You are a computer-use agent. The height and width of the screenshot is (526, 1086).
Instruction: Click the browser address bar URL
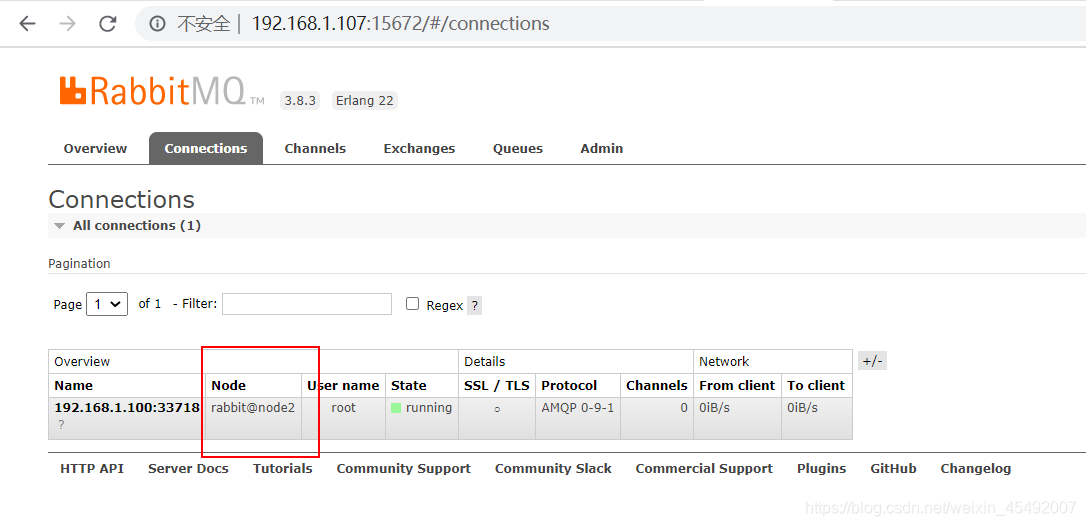[400, 24]
